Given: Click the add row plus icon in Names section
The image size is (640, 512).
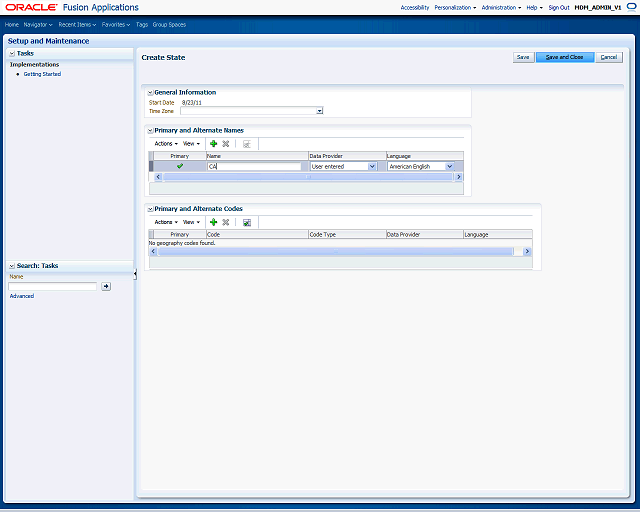Looking at the screenshot, I should point(213,144).
